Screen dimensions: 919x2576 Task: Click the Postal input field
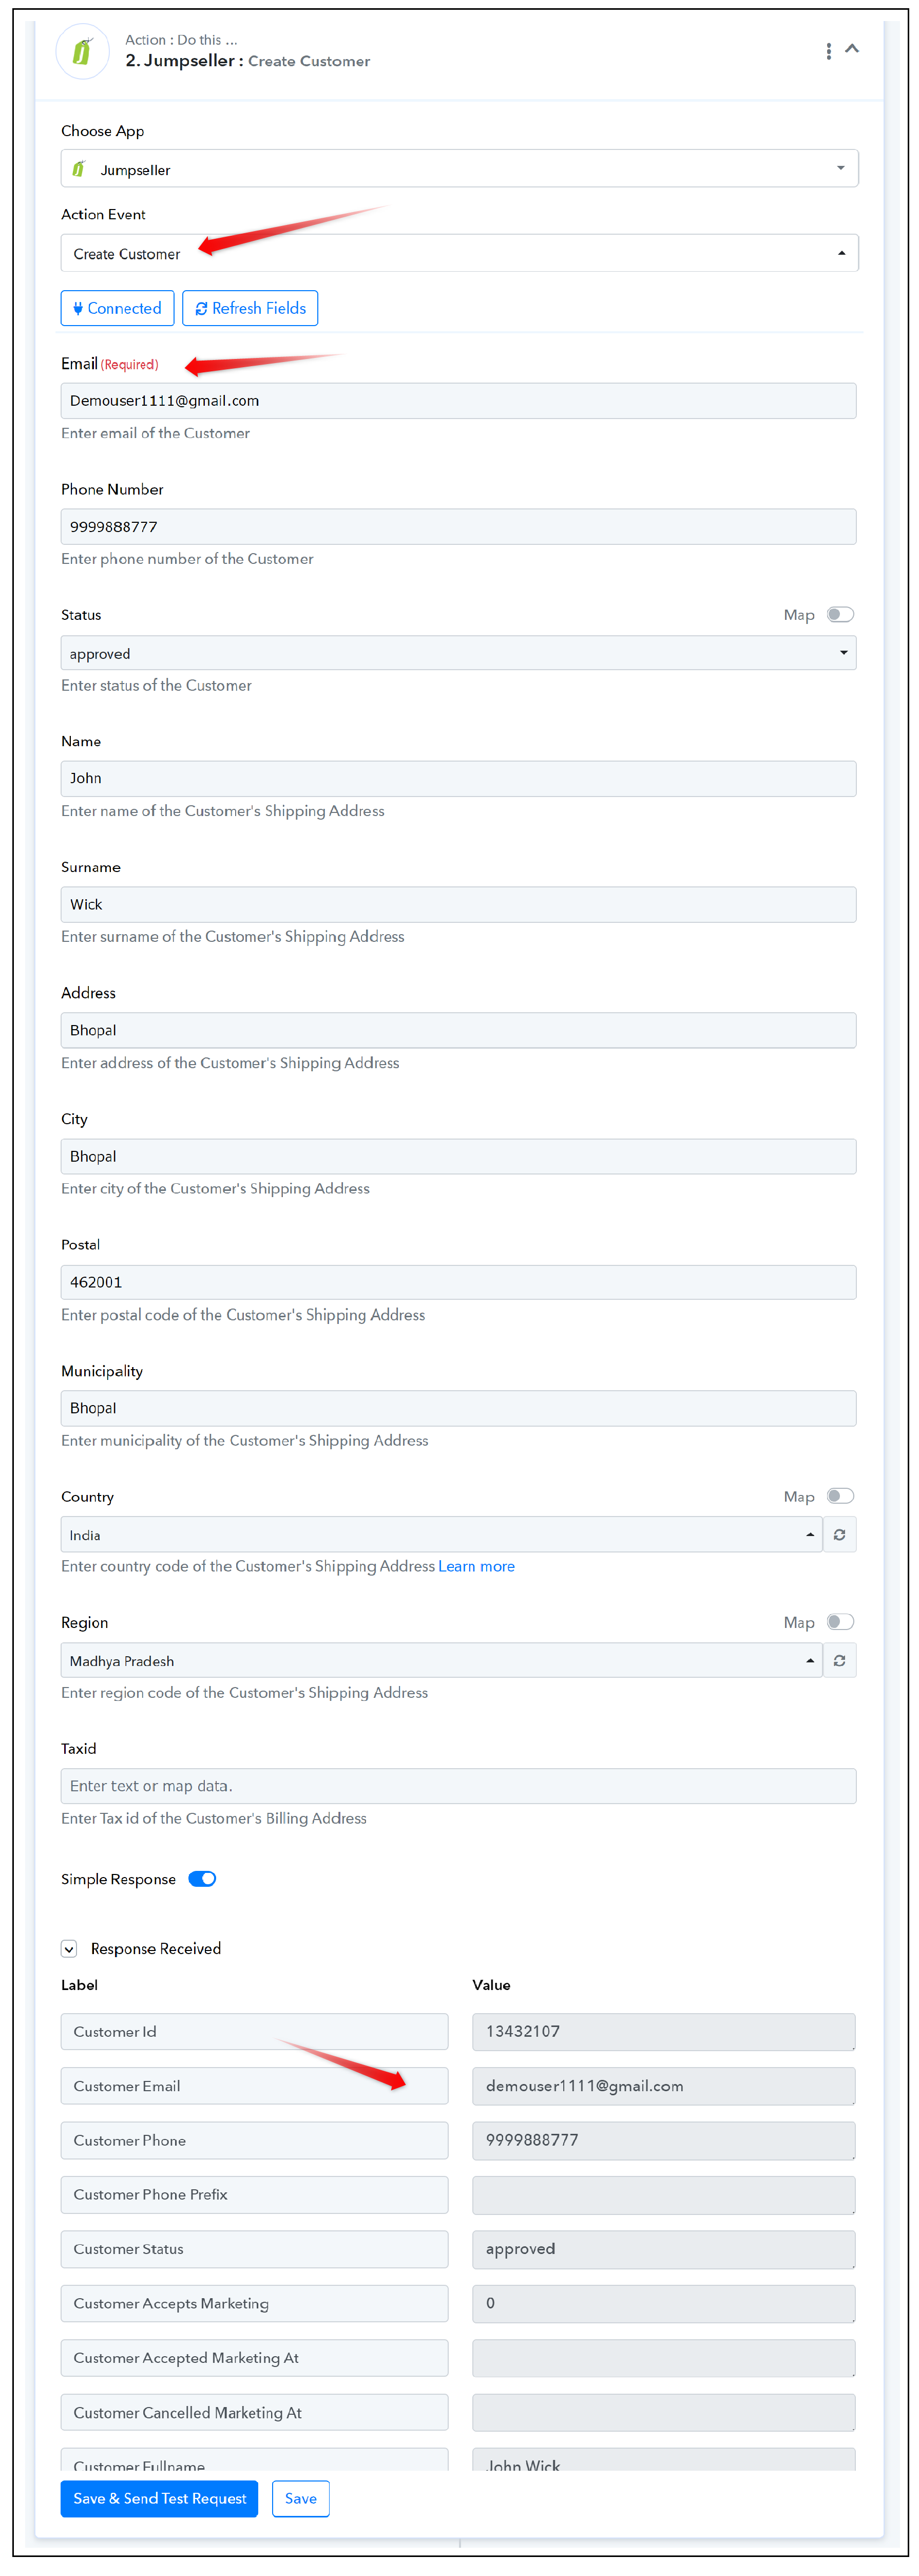tap(458, 1283)
